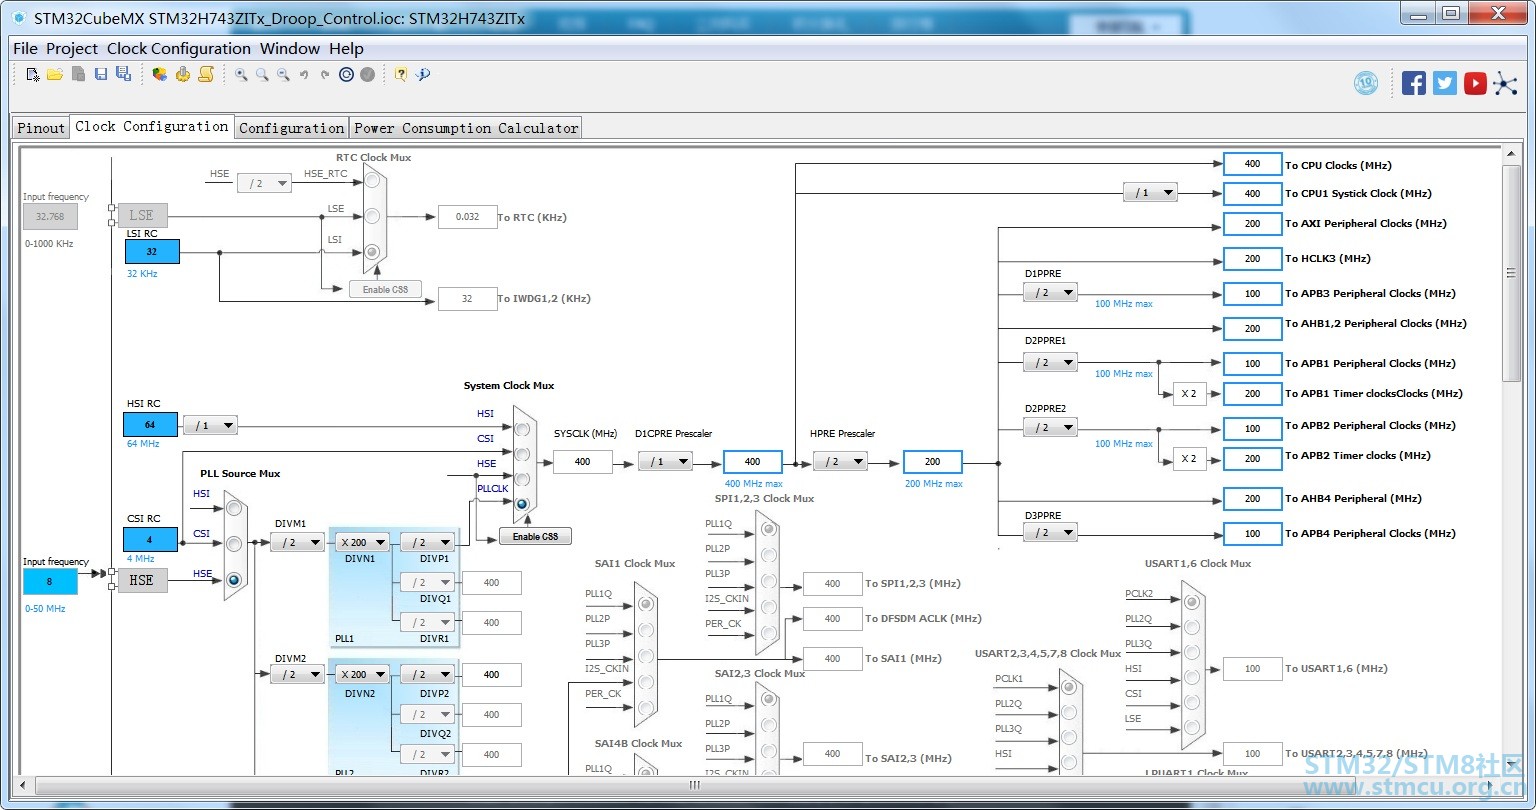Screen dimensions: 1536x810
Task: Click the Reset Clock Configuration icon
Action: (x=346, y=74)
